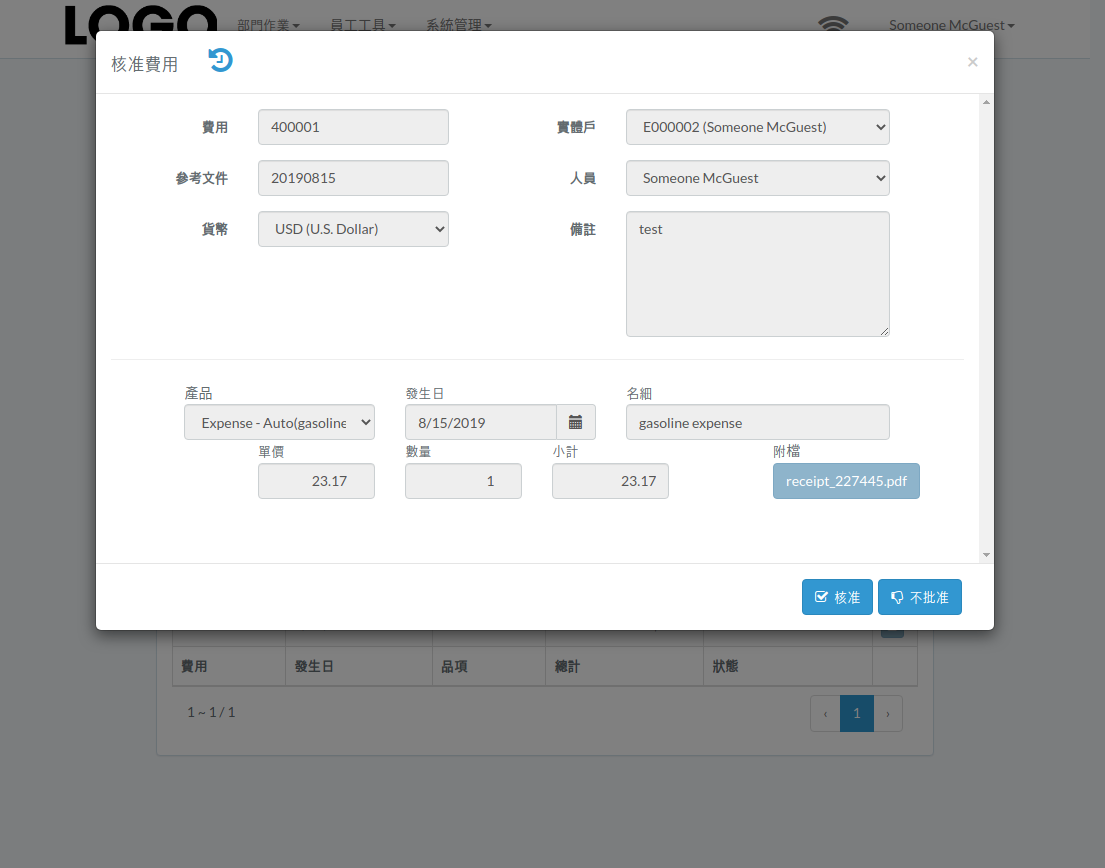
Task: Open the 人員 dropdown Someone McGuest
Action: (x=758, y=178)
